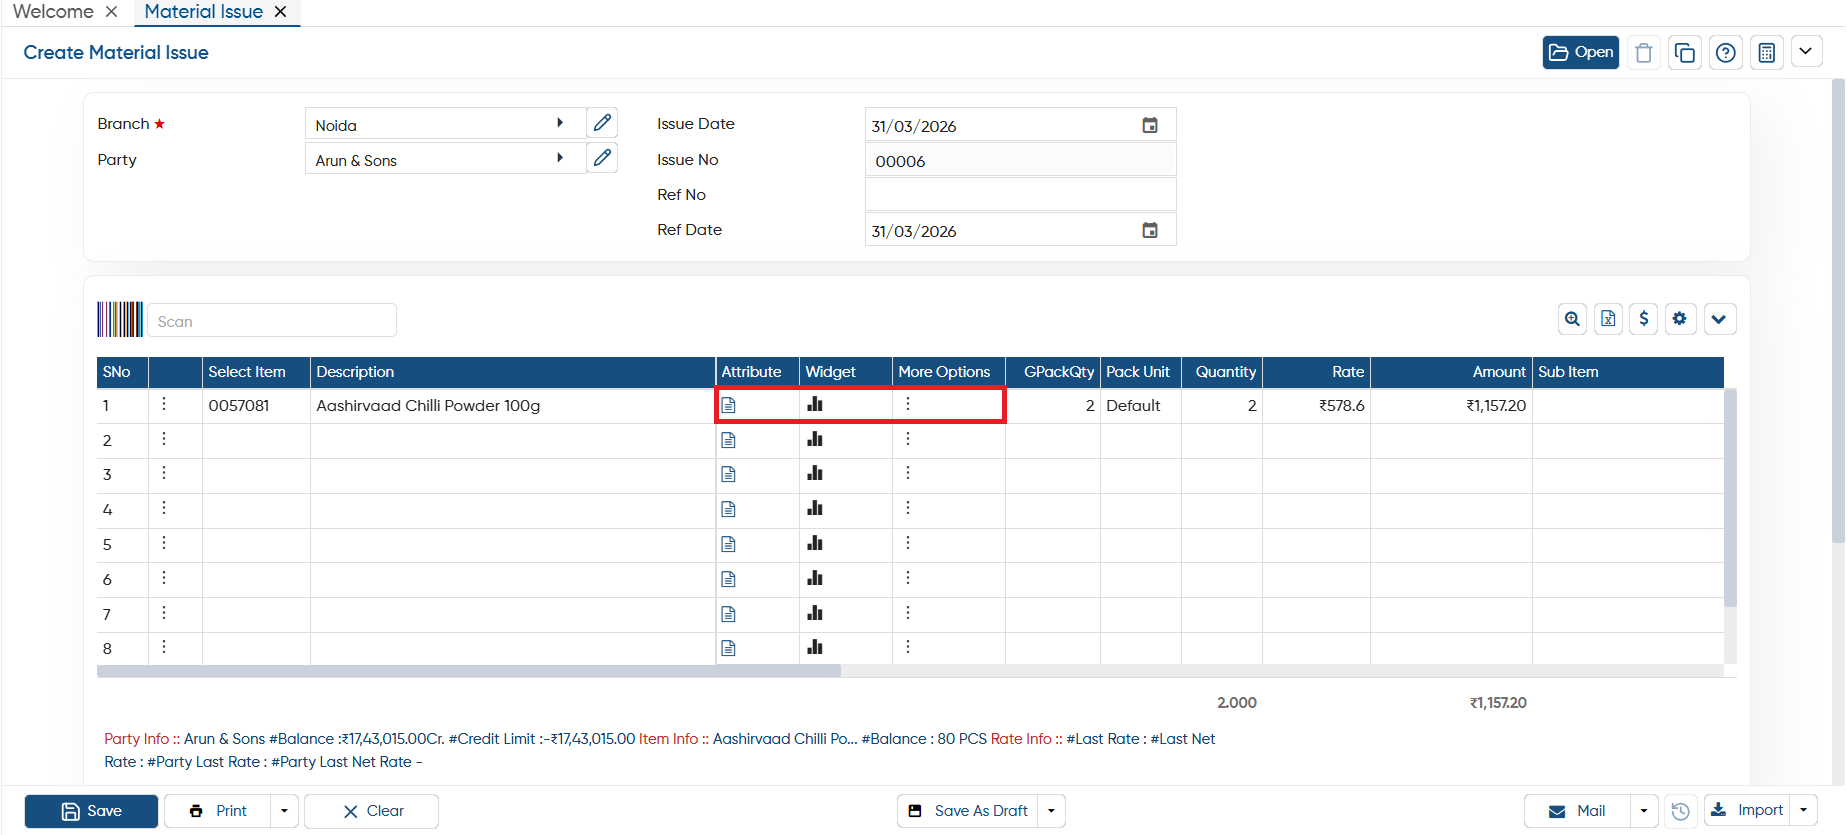Click the dollar sign icon above grid
Screen dimensions: 1847x835
(x=1644, y=319)
